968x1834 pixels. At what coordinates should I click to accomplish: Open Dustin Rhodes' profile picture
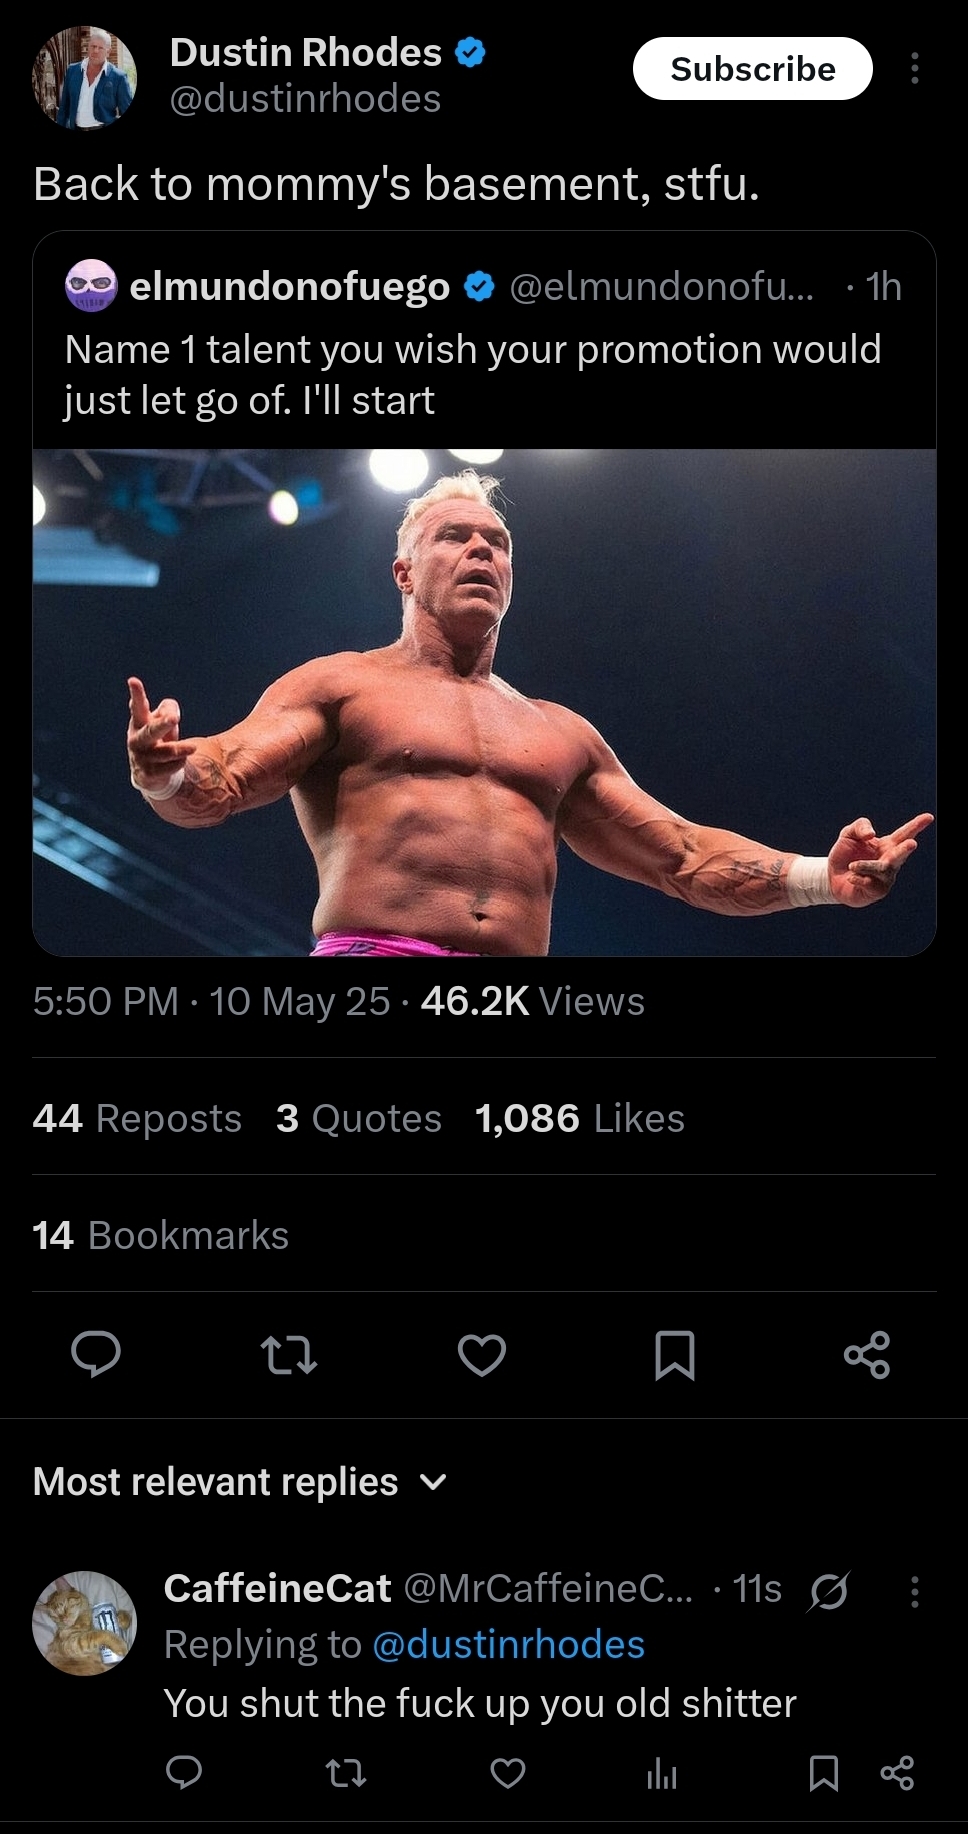click(84, 78)
